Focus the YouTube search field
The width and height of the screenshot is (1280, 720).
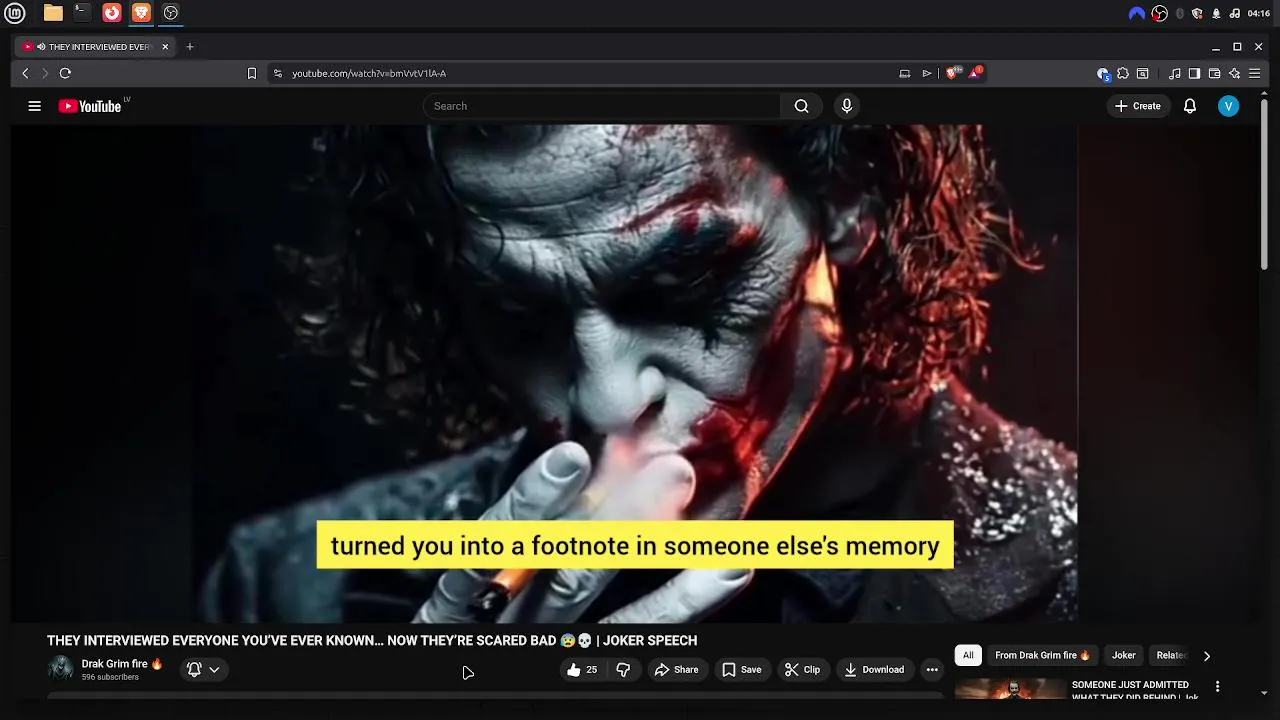602,106
